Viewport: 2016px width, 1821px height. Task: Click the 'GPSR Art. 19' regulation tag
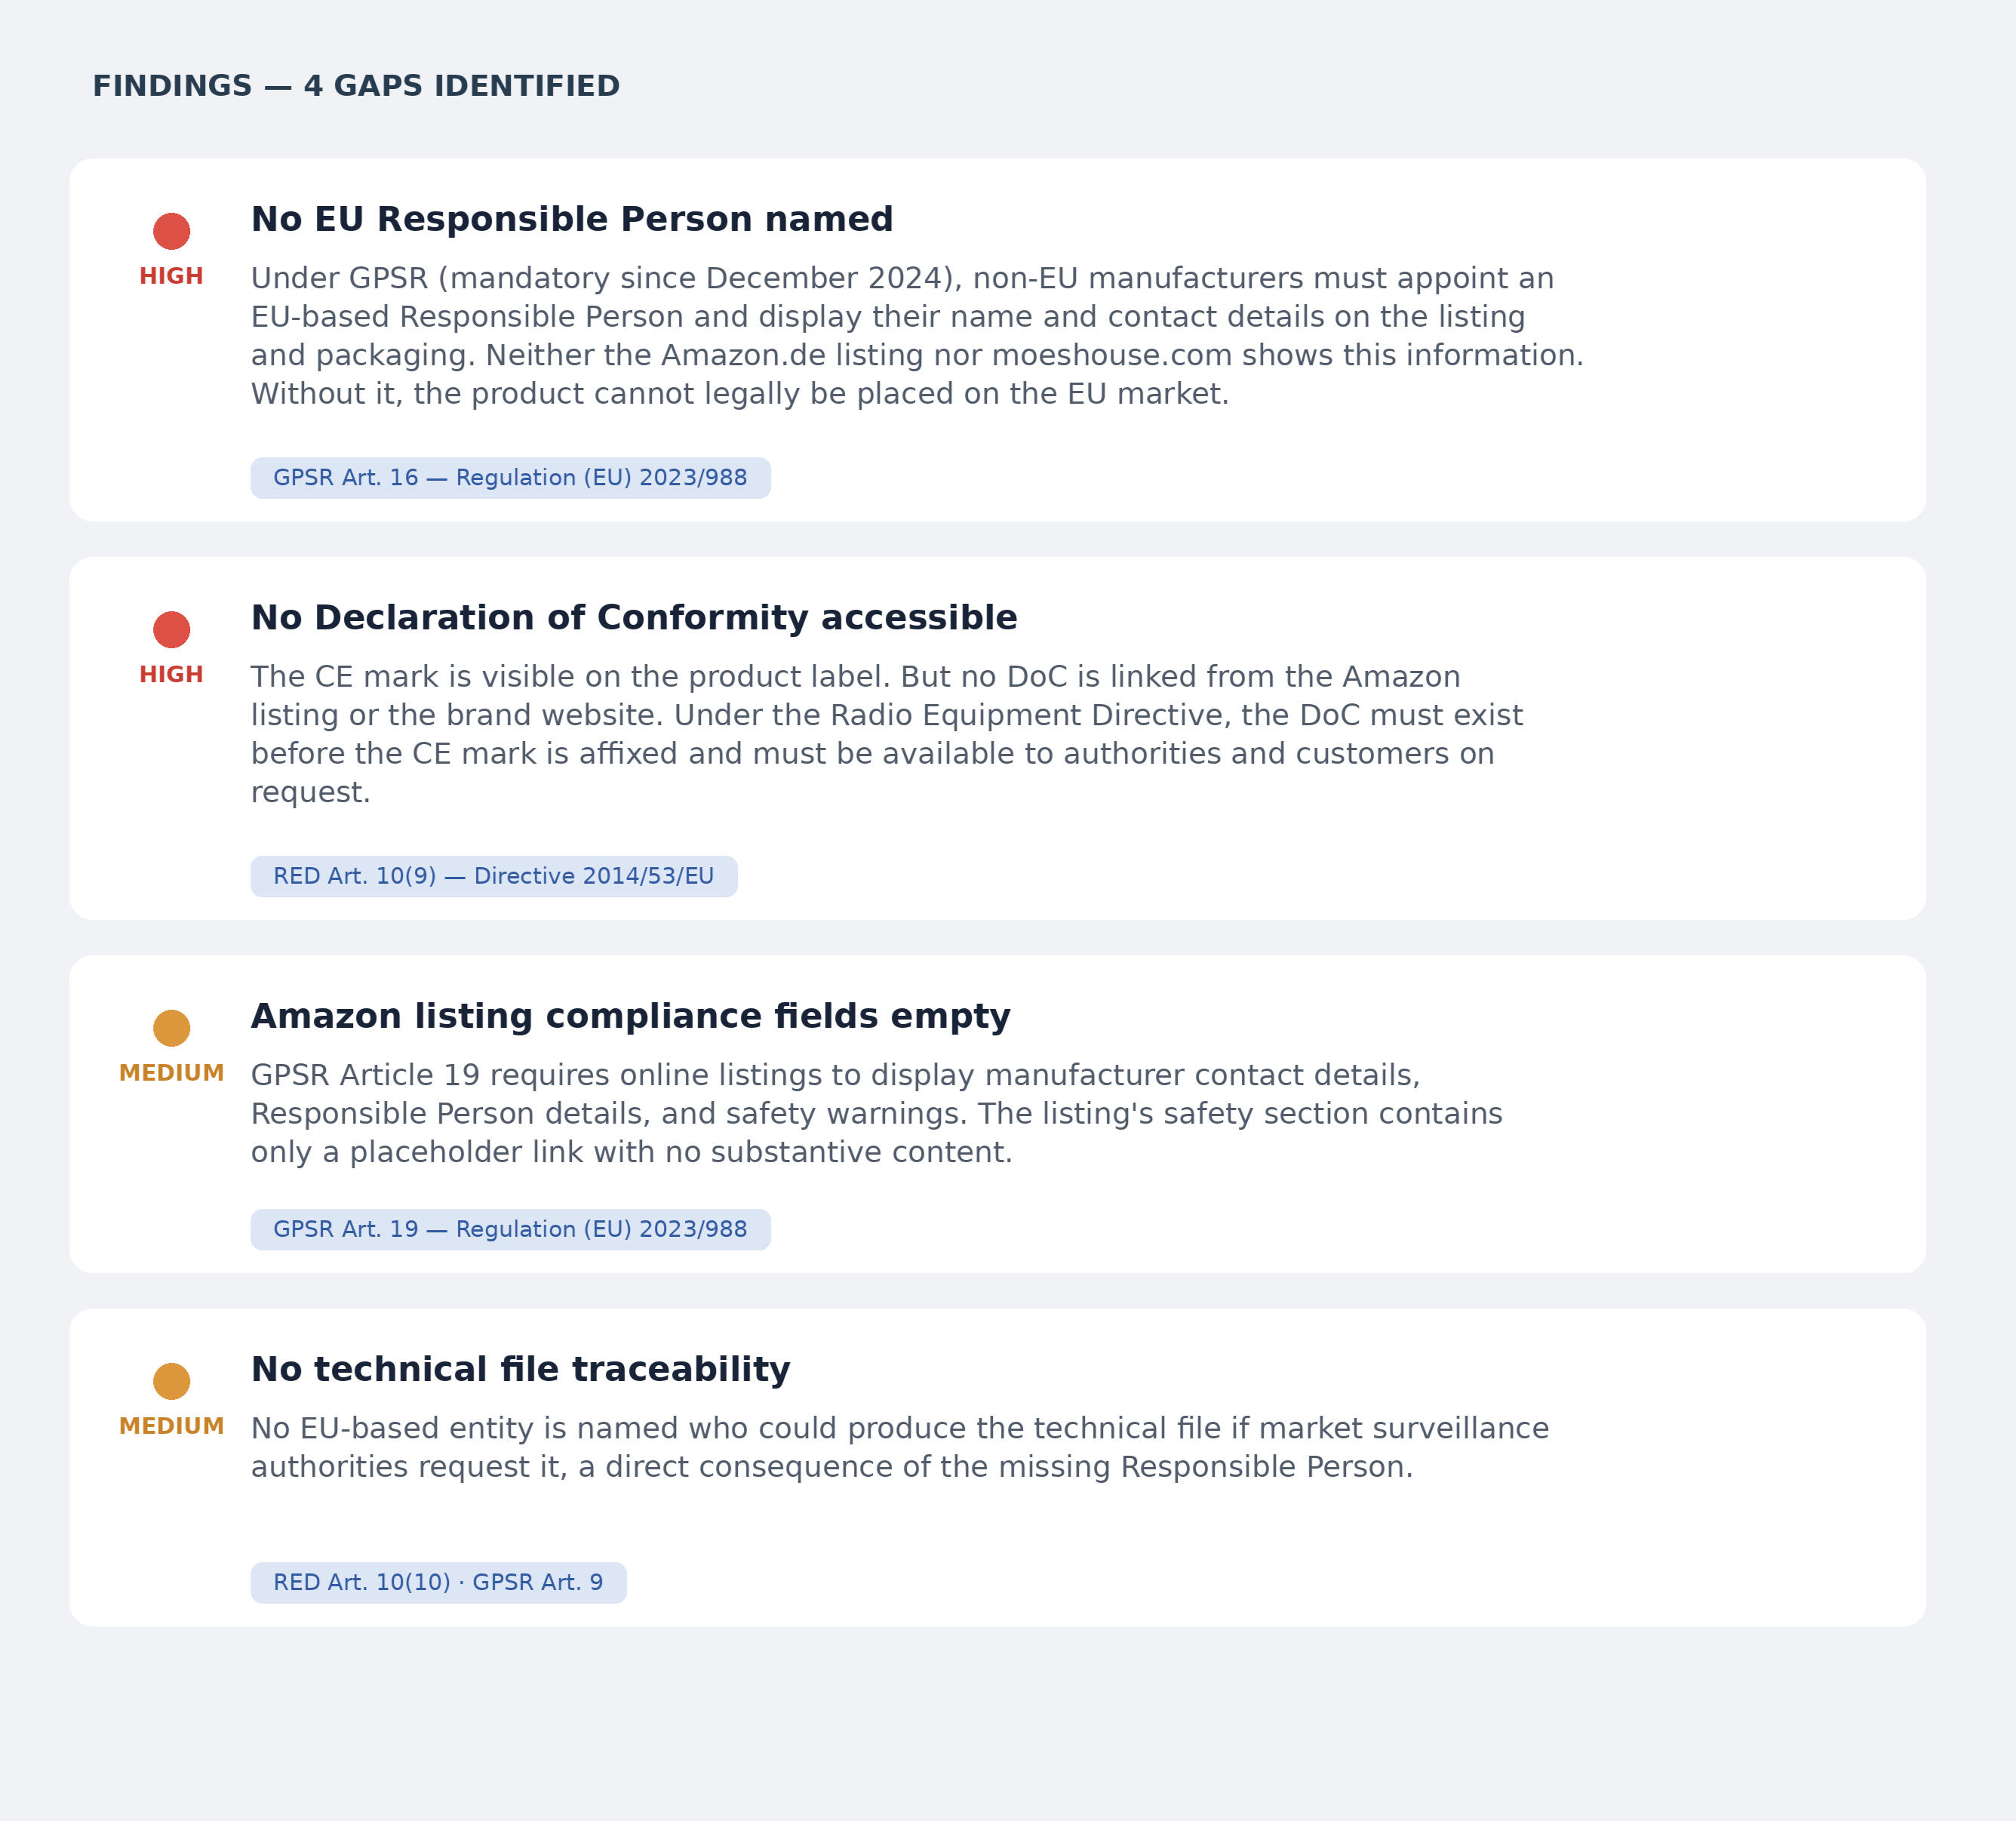[x=510, y=1229]
